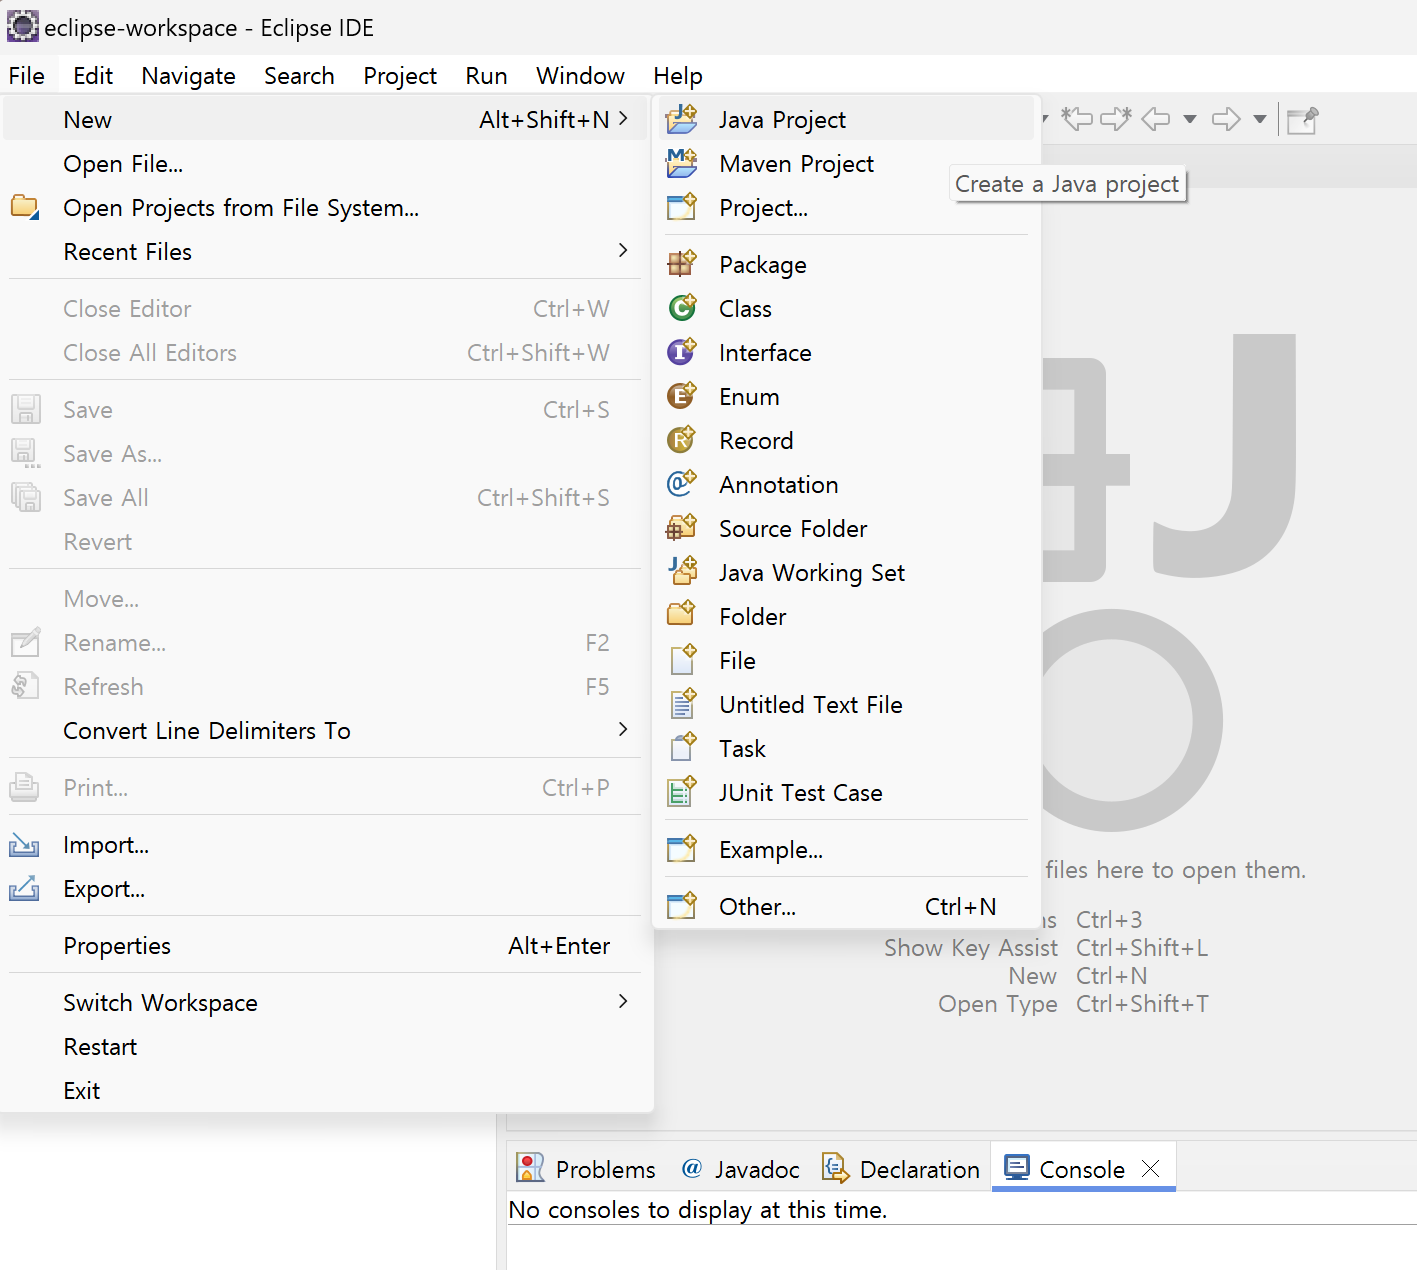Click the Next Edit Location toolbar icon
This screenshot has height=1270, width=1417.
click(x=1116, y=119)
